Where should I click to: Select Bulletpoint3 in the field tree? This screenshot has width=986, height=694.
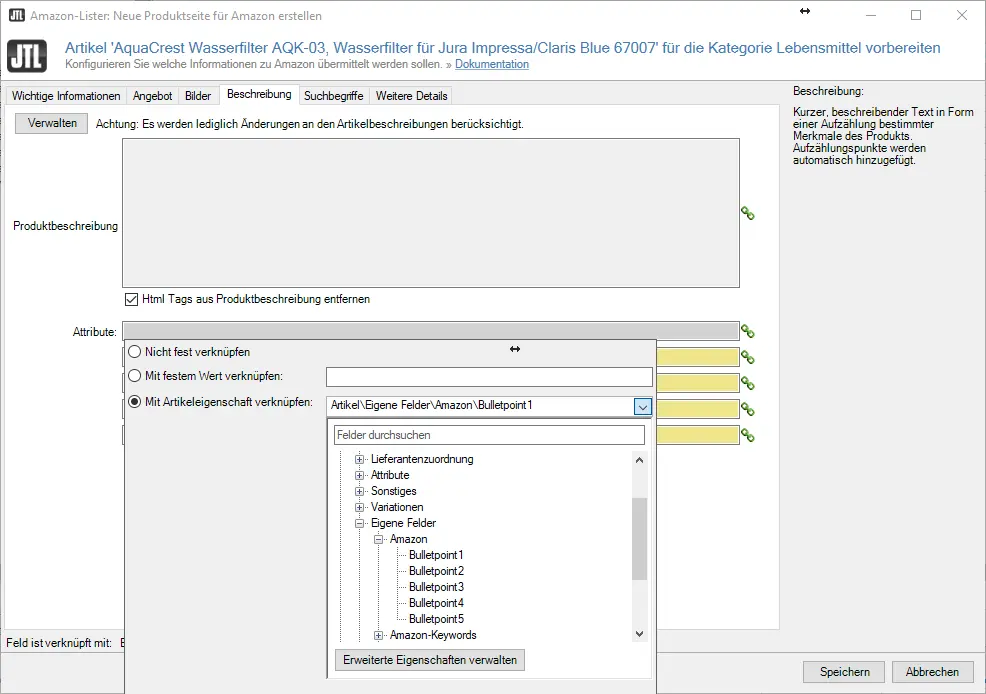pos(436,587)
